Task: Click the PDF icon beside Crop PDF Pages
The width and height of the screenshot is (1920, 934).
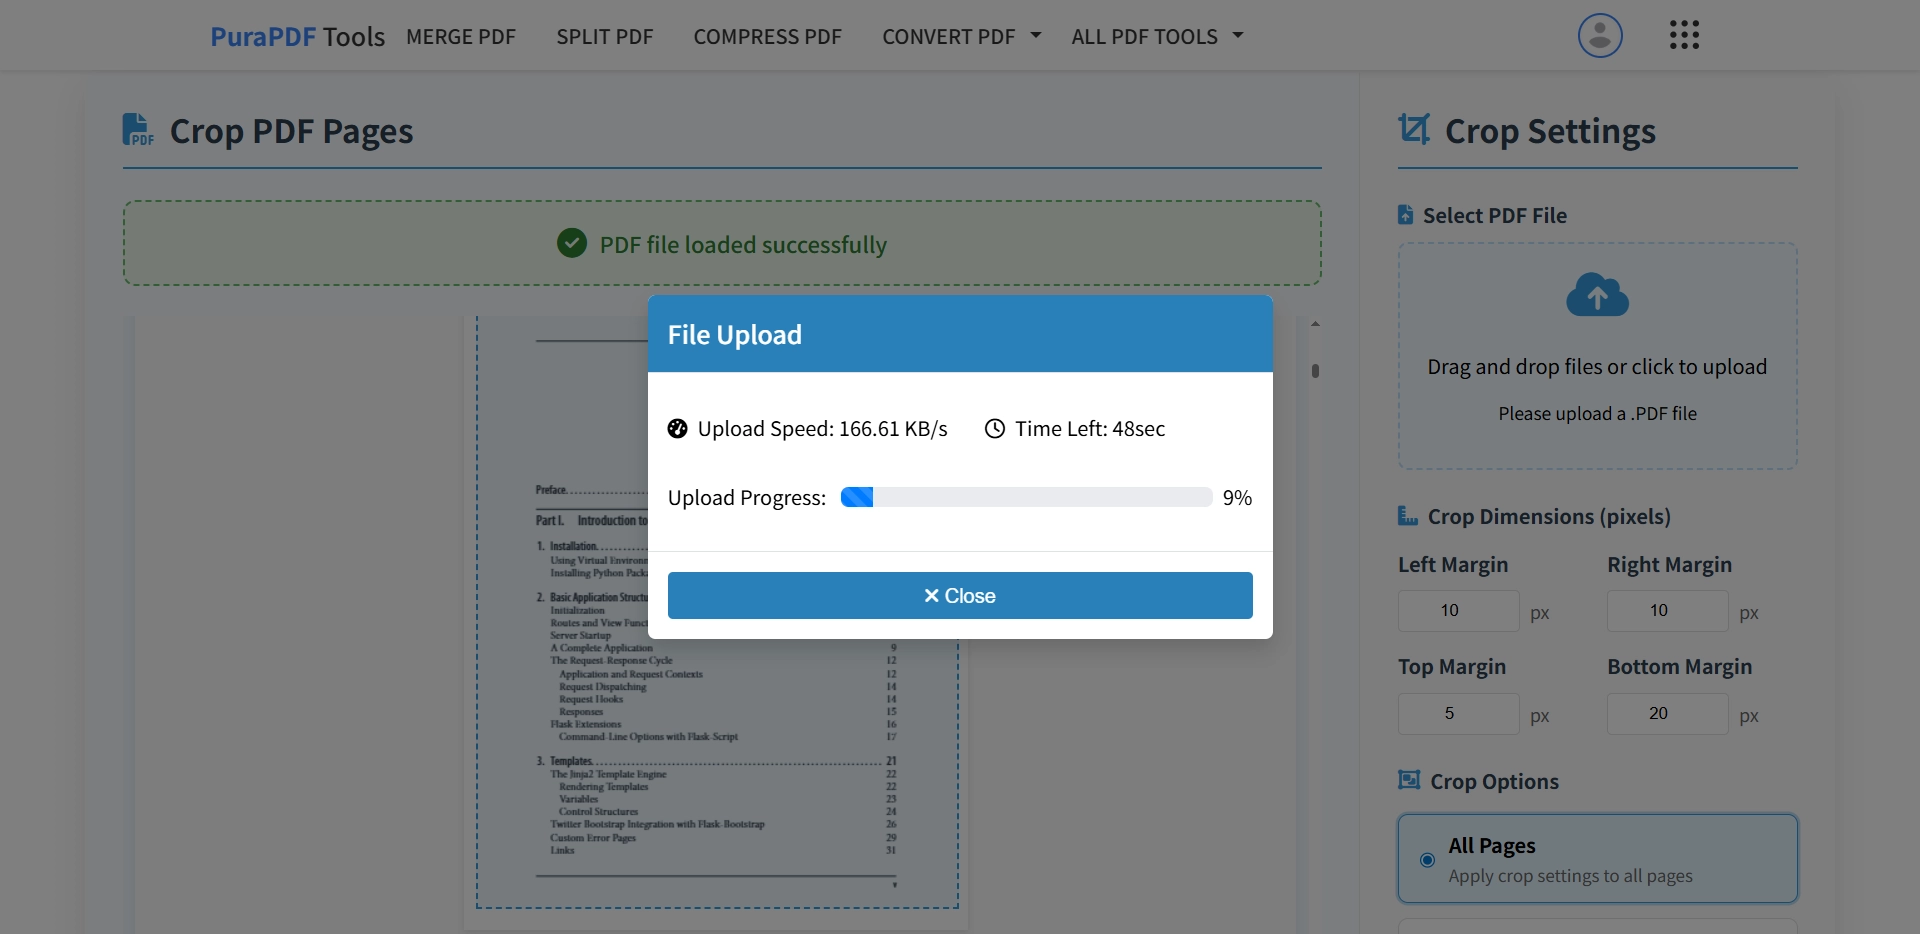Action: click(x=137, y=129)
